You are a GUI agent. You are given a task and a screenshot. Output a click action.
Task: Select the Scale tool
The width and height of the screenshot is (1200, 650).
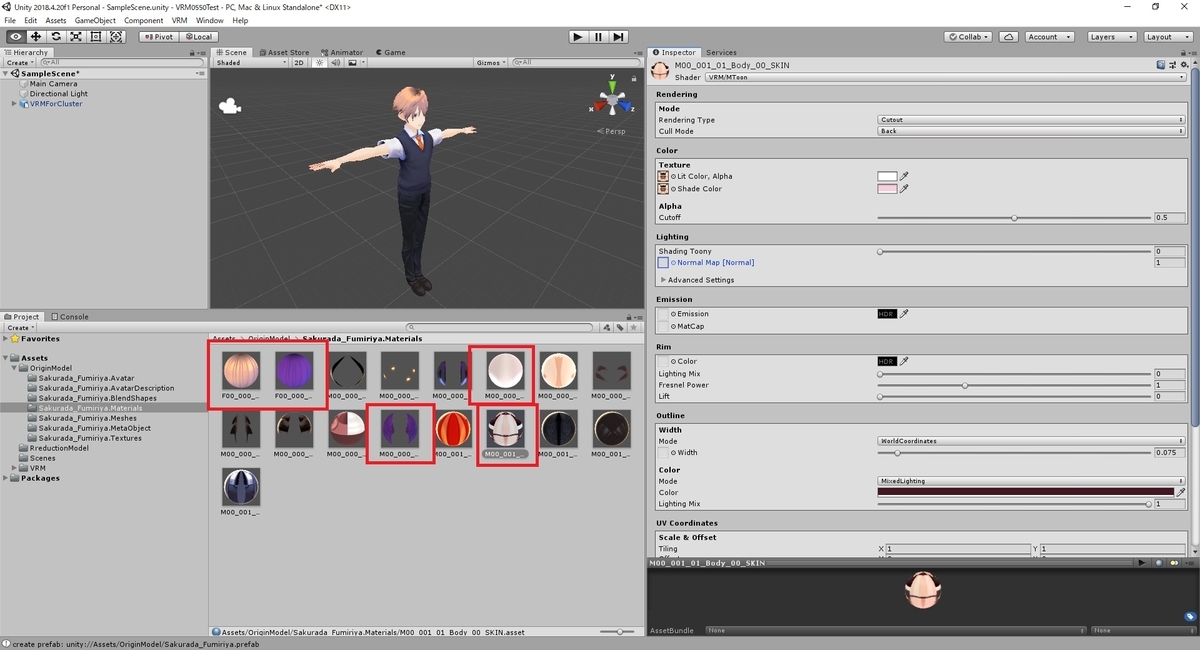[76, 37]
